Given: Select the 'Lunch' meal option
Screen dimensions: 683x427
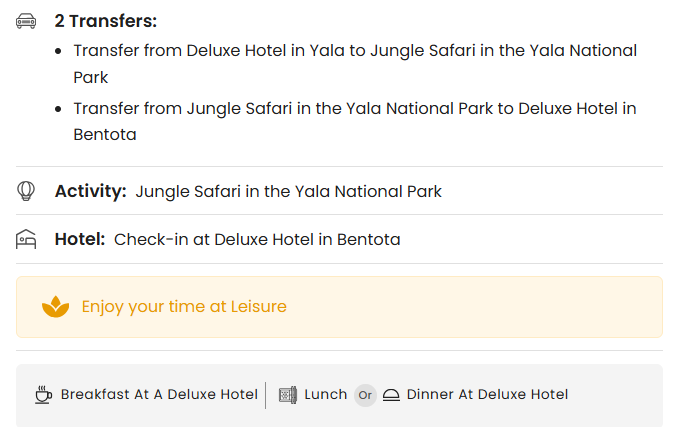Looking at the screenshot, I should click(325, 394).
